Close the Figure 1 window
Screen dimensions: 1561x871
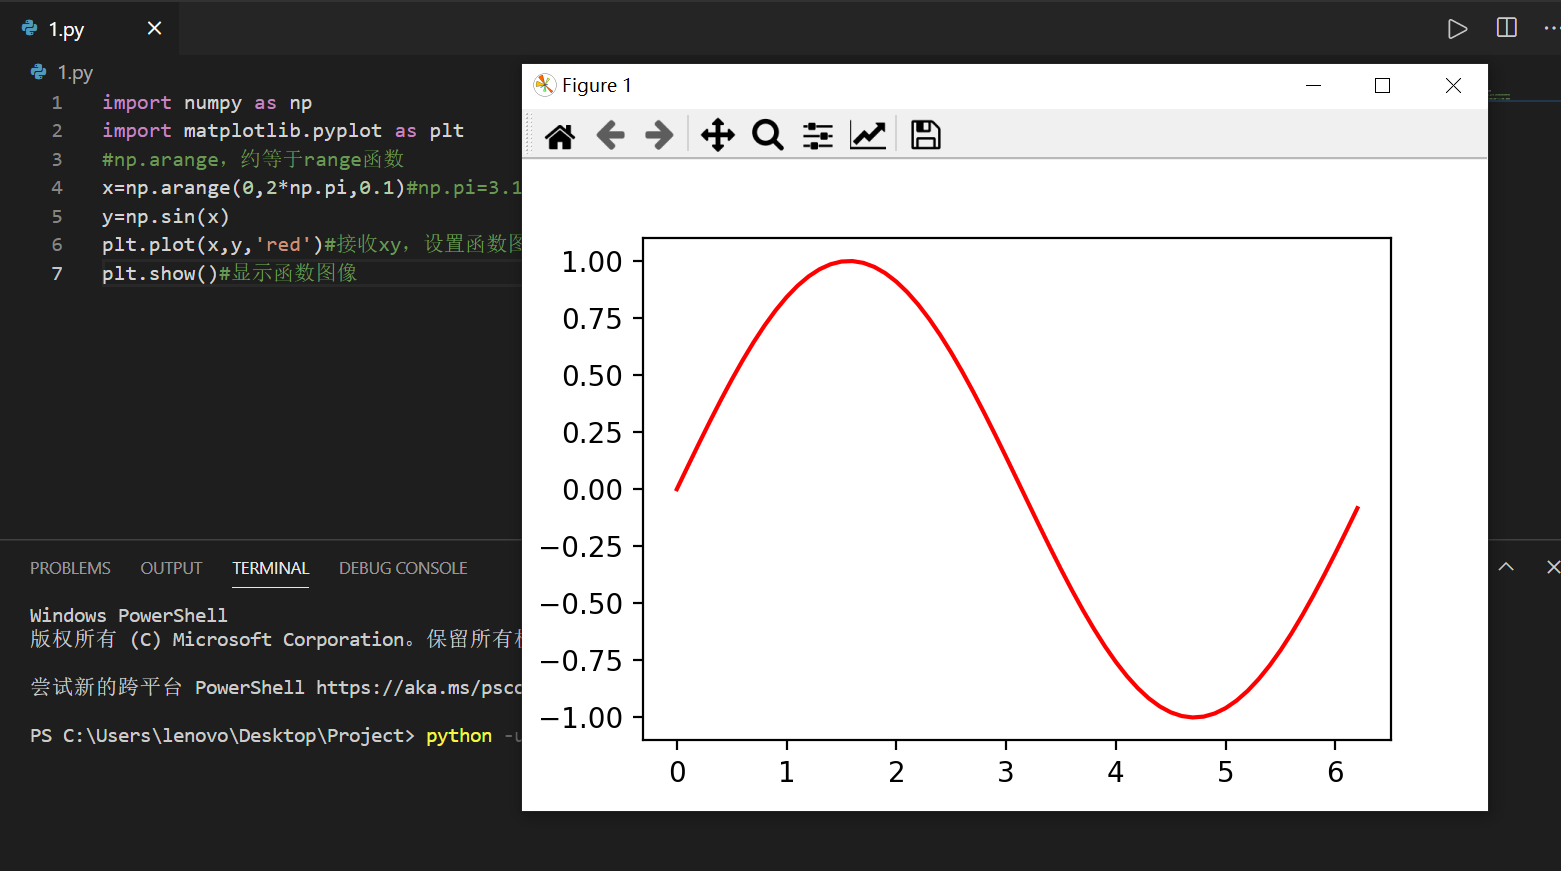coord(1453,86)
